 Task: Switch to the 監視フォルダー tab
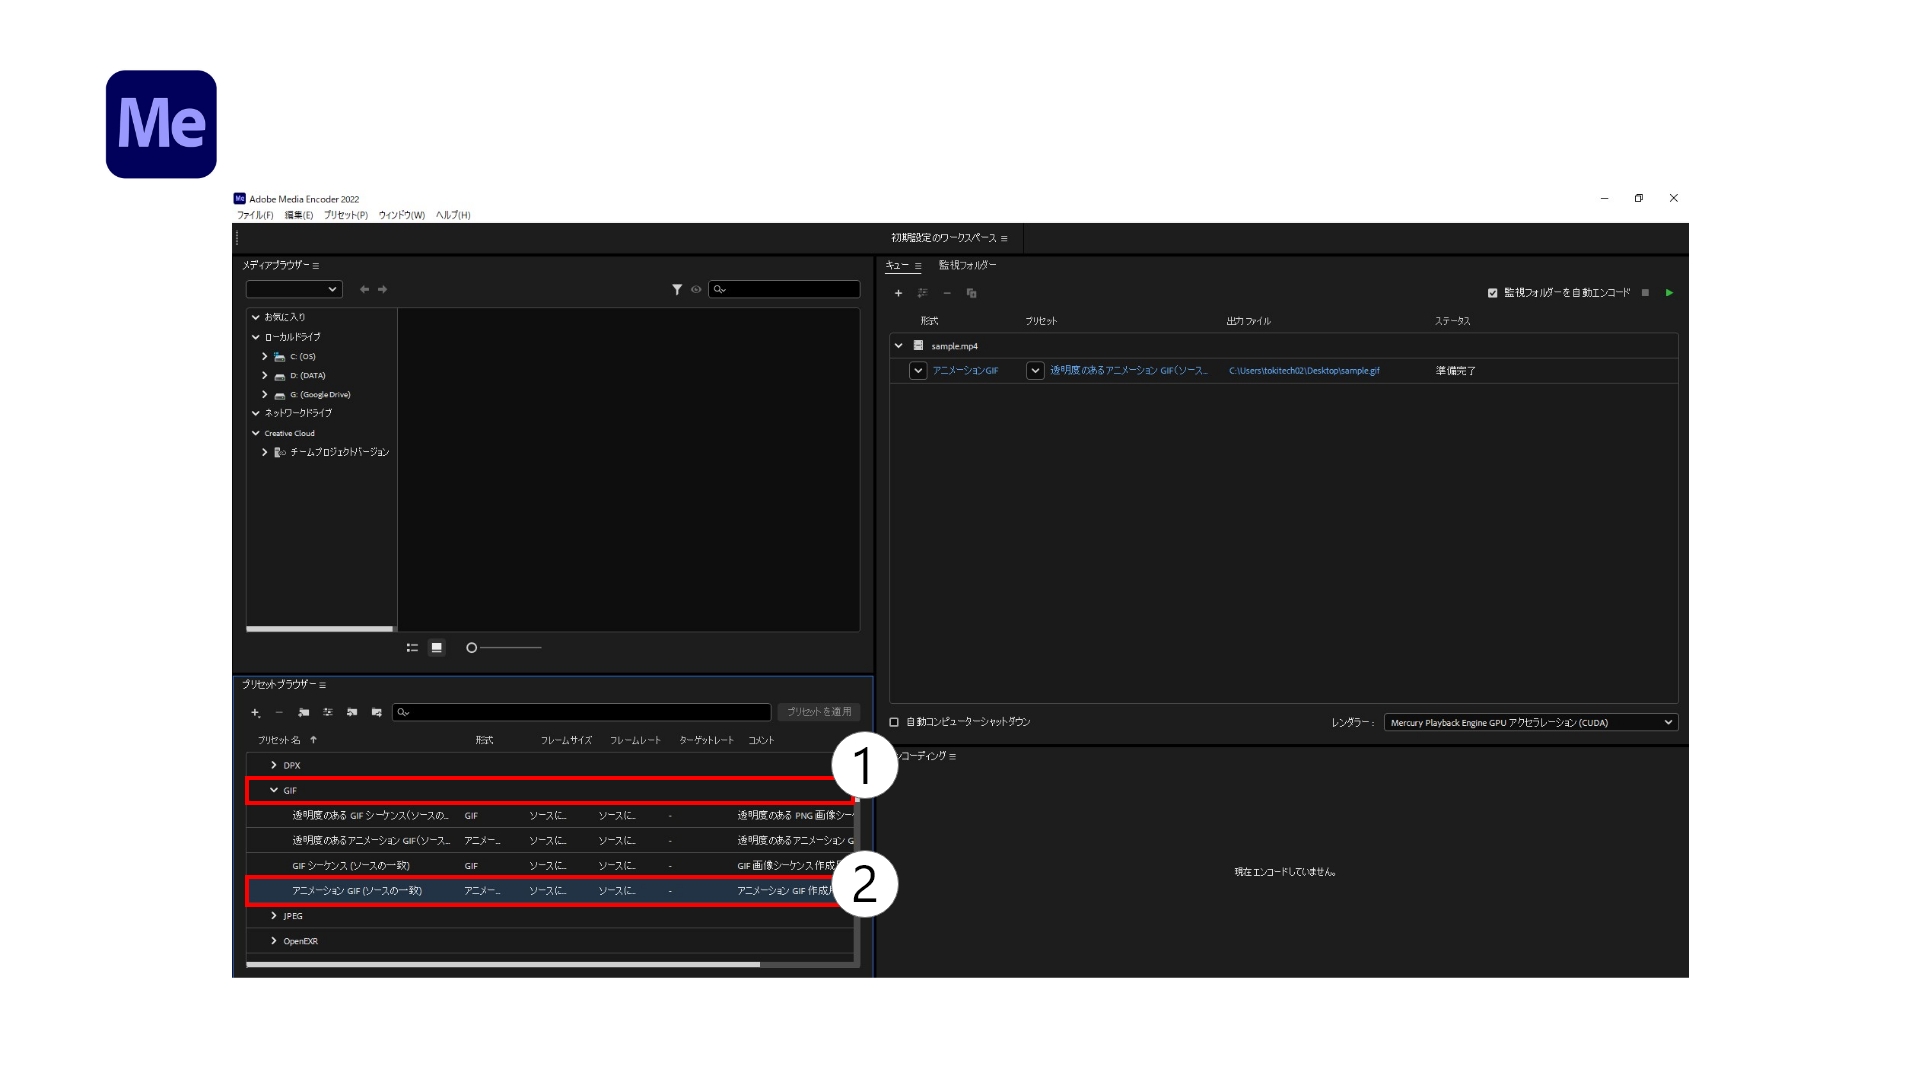coord(966,266)
